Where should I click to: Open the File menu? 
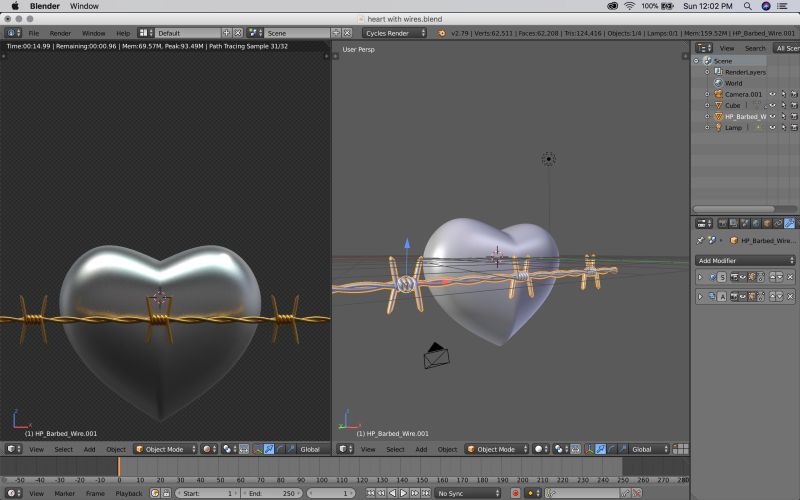(34, 33)
